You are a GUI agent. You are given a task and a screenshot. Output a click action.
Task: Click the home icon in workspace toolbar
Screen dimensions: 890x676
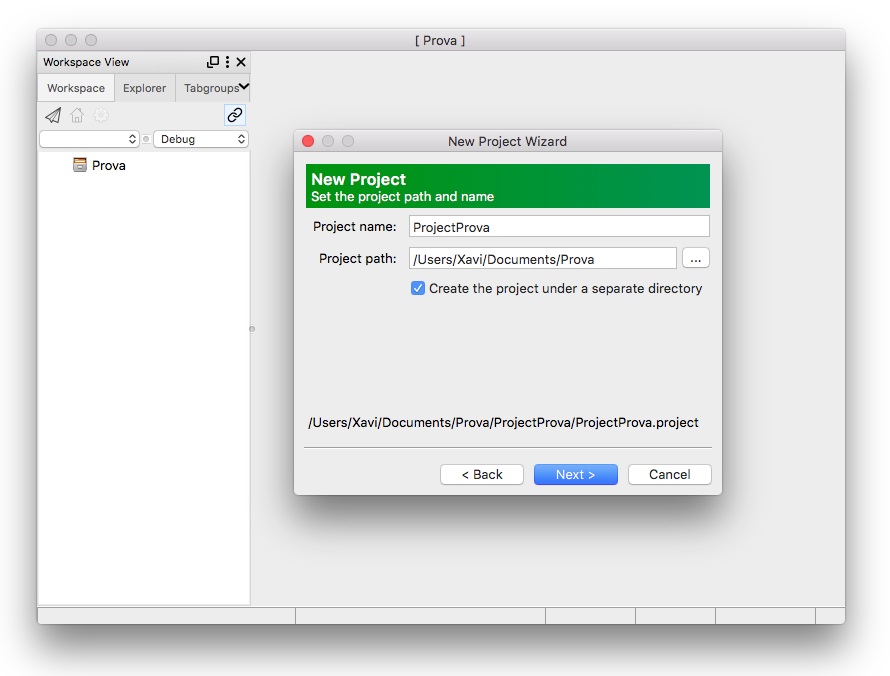coord(77,115)
